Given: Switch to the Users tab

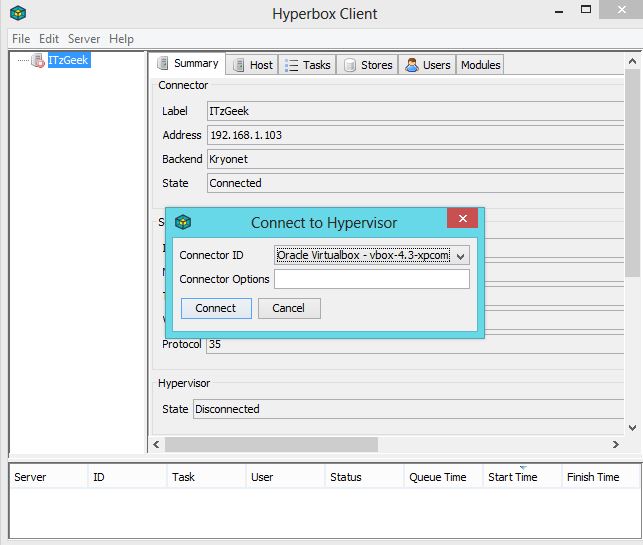Looking at the screenshot, I should [427, 65].
